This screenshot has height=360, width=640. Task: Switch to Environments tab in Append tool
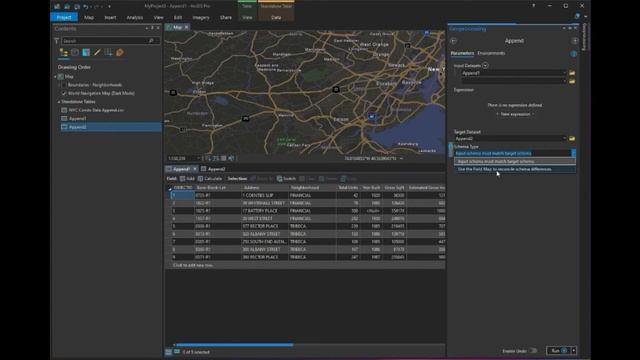tap(491, 53)
